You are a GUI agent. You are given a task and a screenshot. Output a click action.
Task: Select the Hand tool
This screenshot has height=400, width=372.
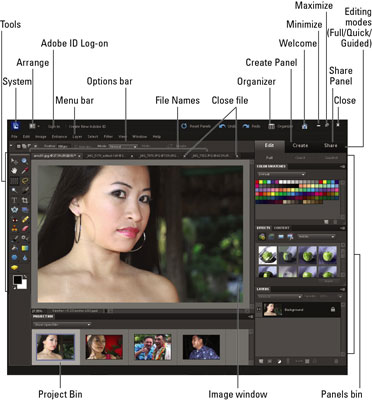14,171
